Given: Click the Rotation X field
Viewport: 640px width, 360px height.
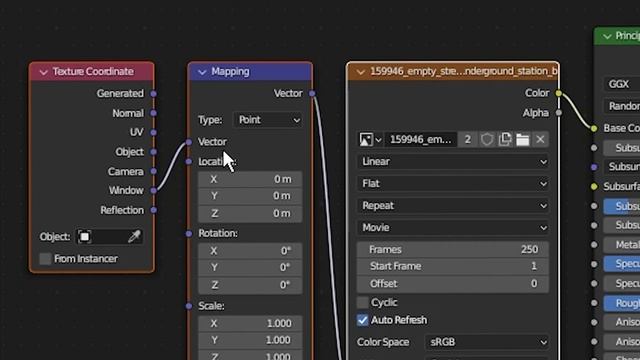Looking at the screenshot, I should point(250,251).
